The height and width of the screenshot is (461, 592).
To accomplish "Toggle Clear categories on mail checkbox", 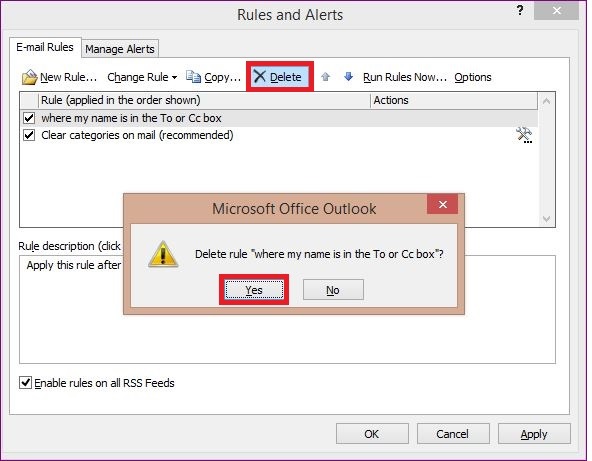I will tap(29, 135).
